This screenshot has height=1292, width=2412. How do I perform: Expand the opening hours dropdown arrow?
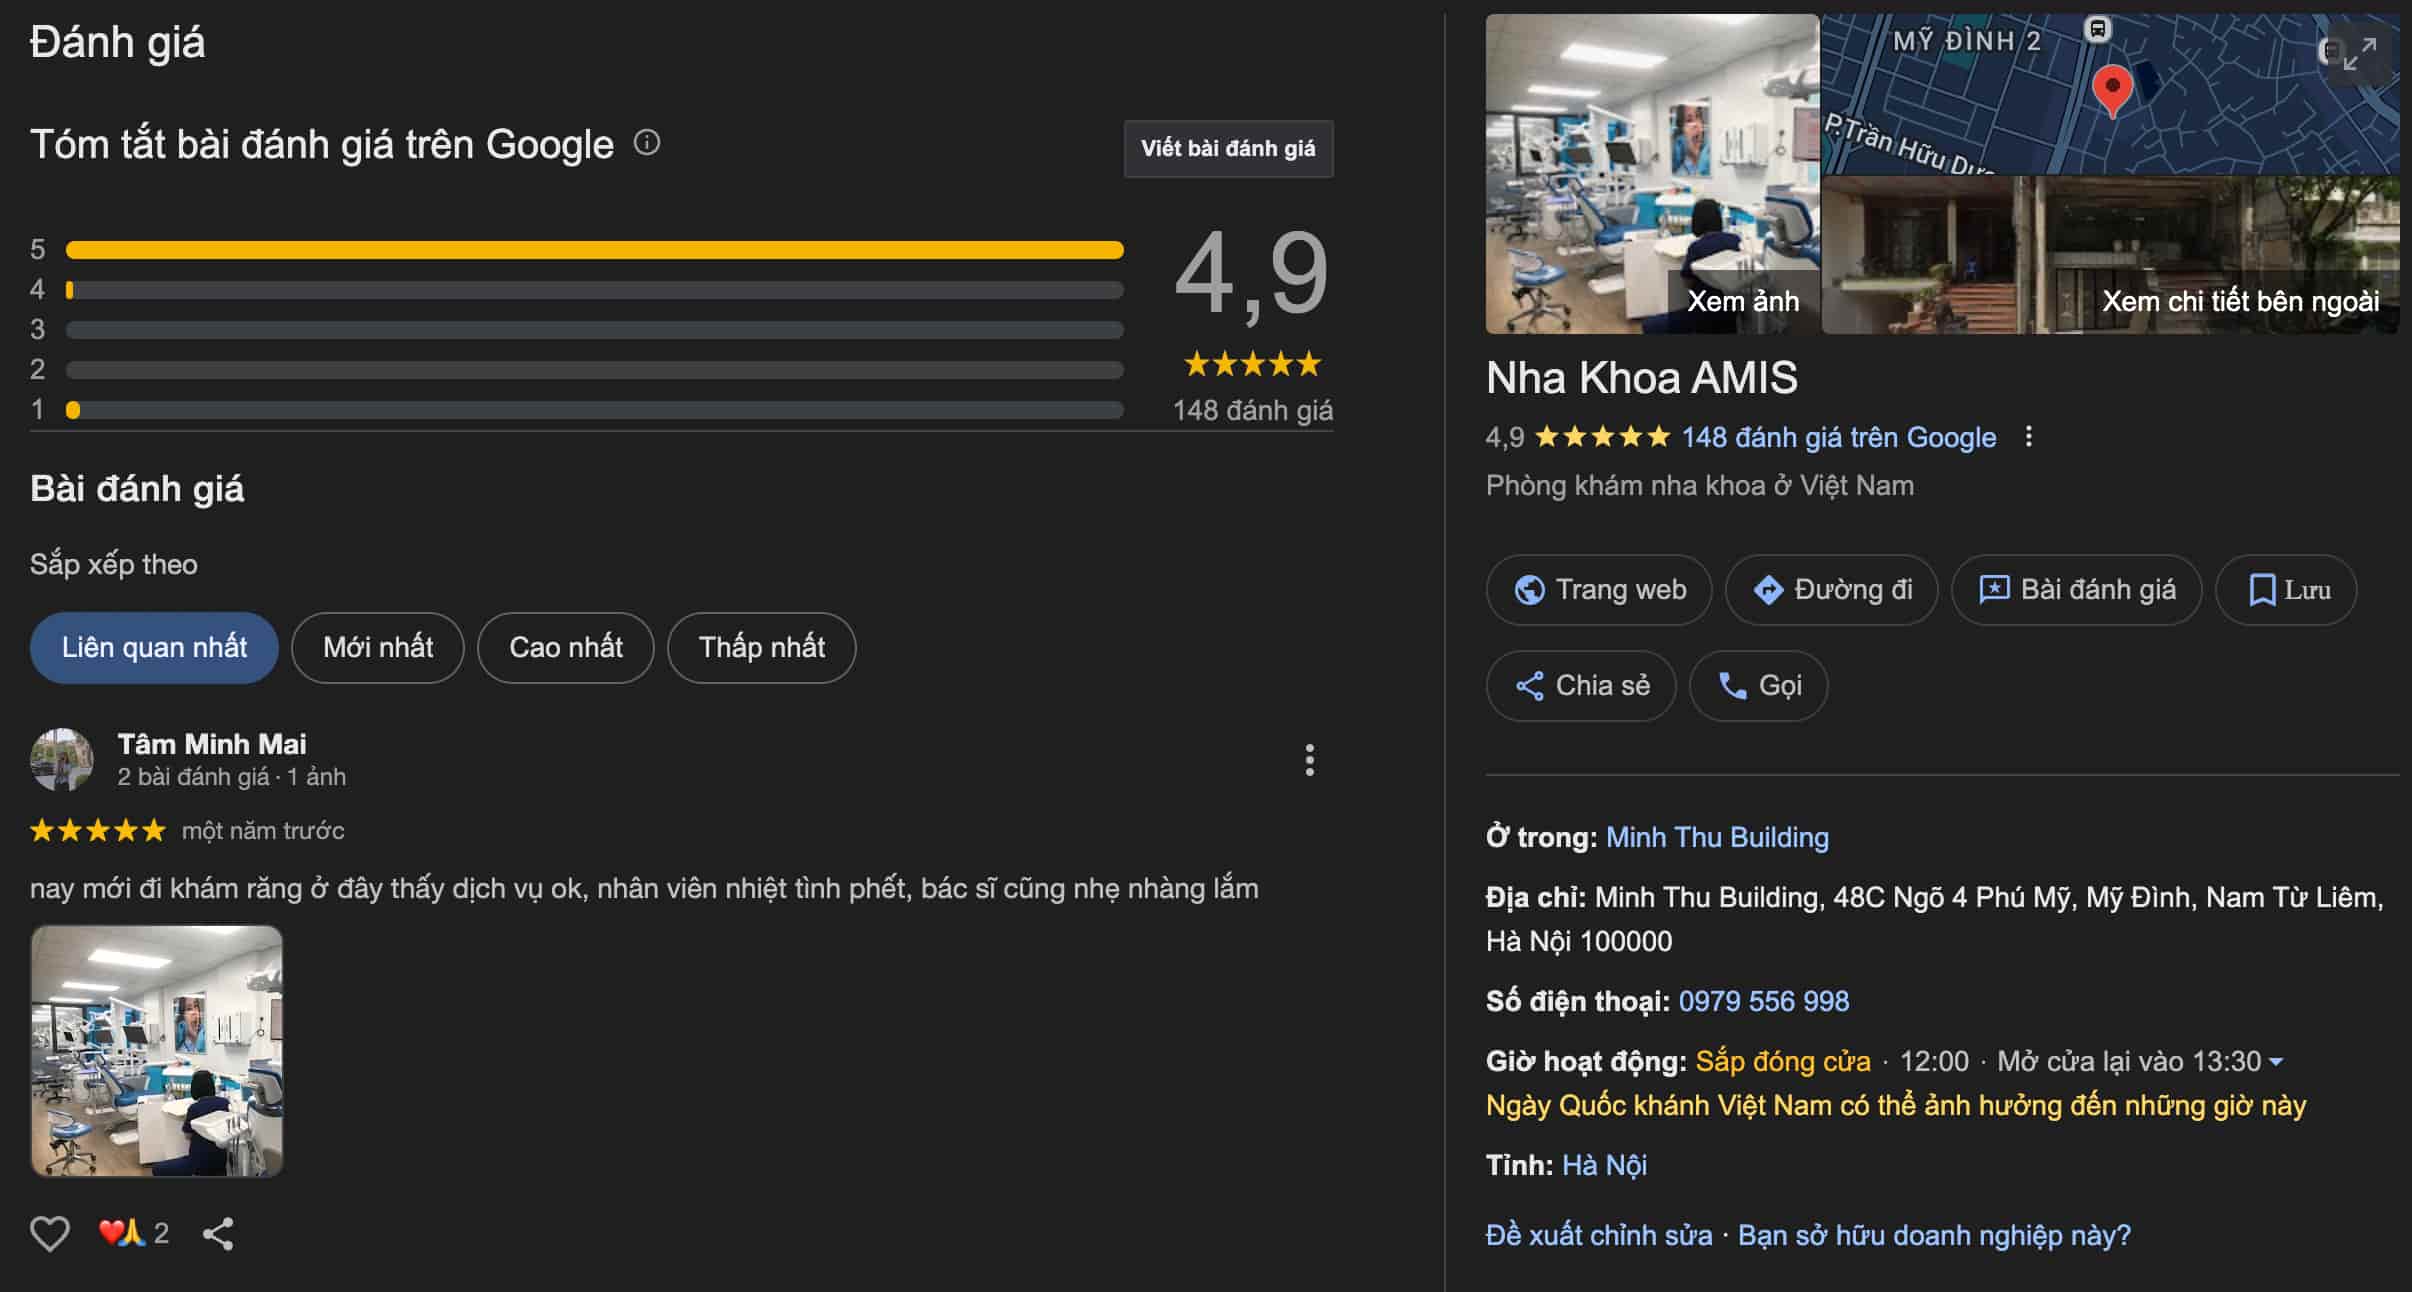click(2277, 1061)
